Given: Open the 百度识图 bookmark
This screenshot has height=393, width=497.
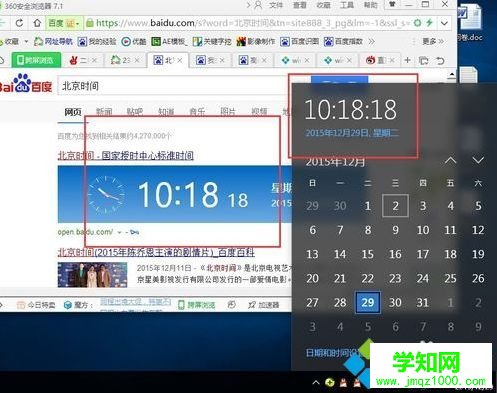Looking at the screenshot, I should (x=299, y=41).
